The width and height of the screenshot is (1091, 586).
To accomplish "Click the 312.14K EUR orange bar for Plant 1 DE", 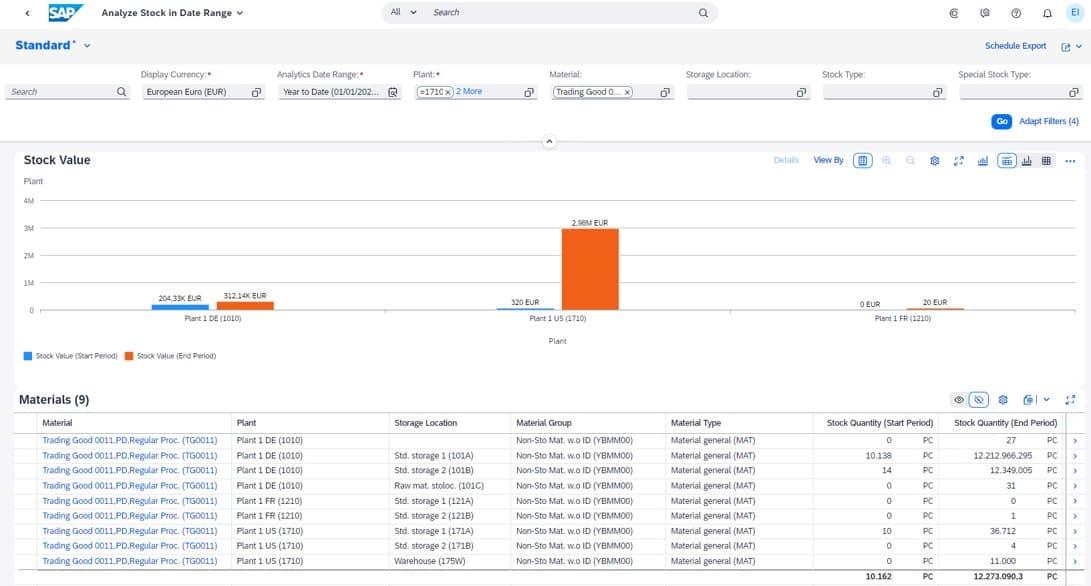I will tap(245, 306).
